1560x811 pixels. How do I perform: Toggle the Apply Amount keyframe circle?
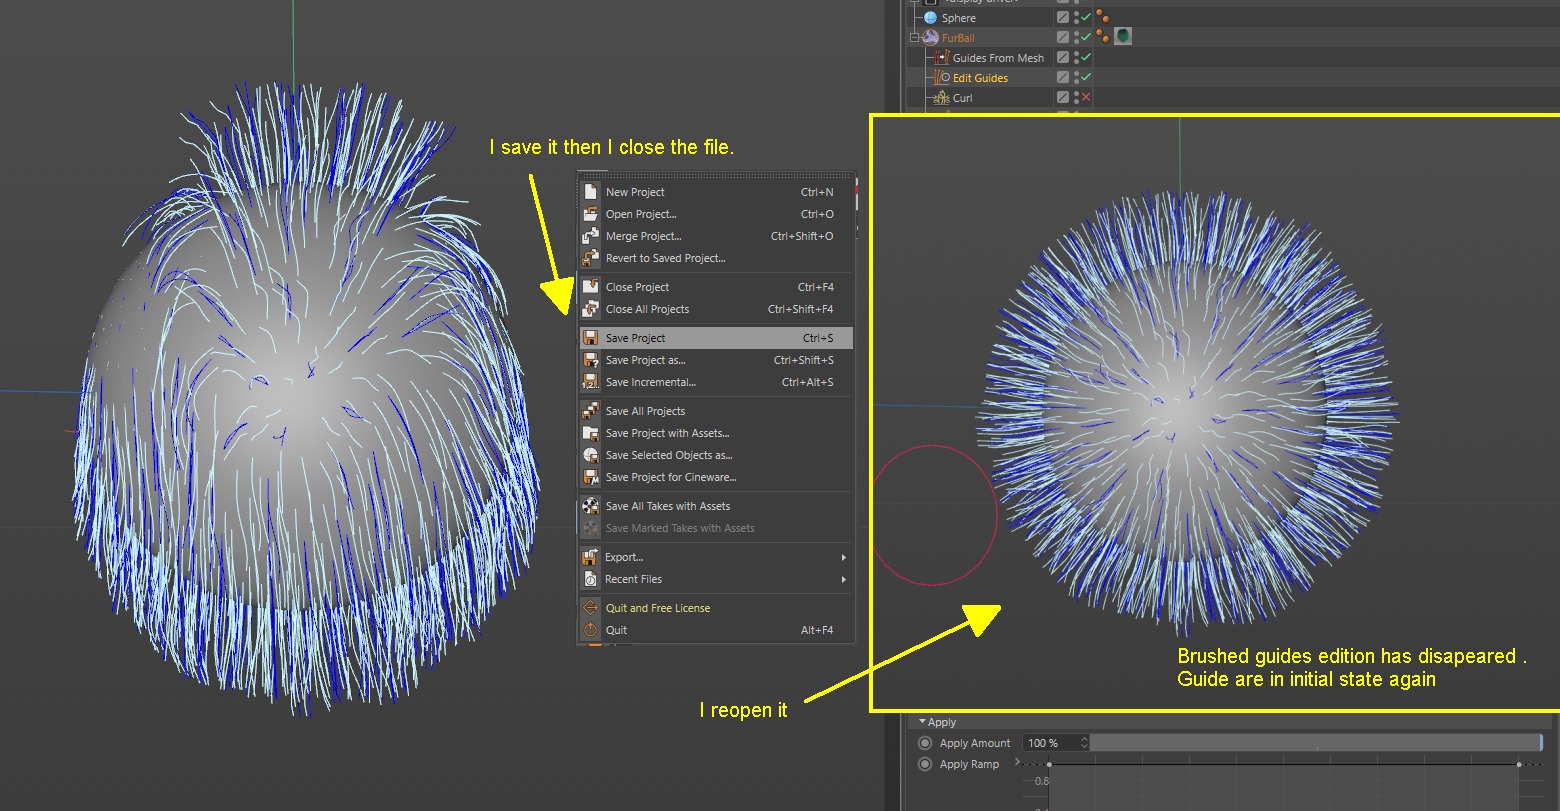coord(925,743)
